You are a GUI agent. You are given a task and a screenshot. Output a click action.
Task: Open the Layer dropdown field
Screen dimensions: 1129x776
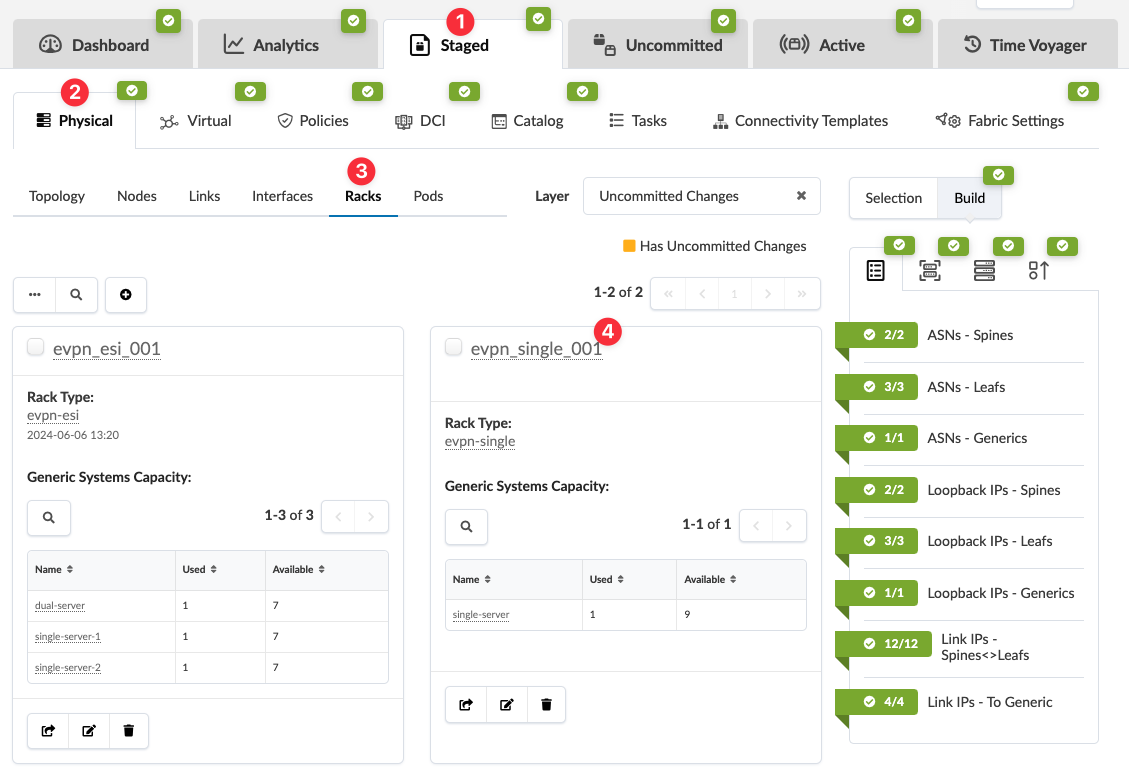coord(690,196)
